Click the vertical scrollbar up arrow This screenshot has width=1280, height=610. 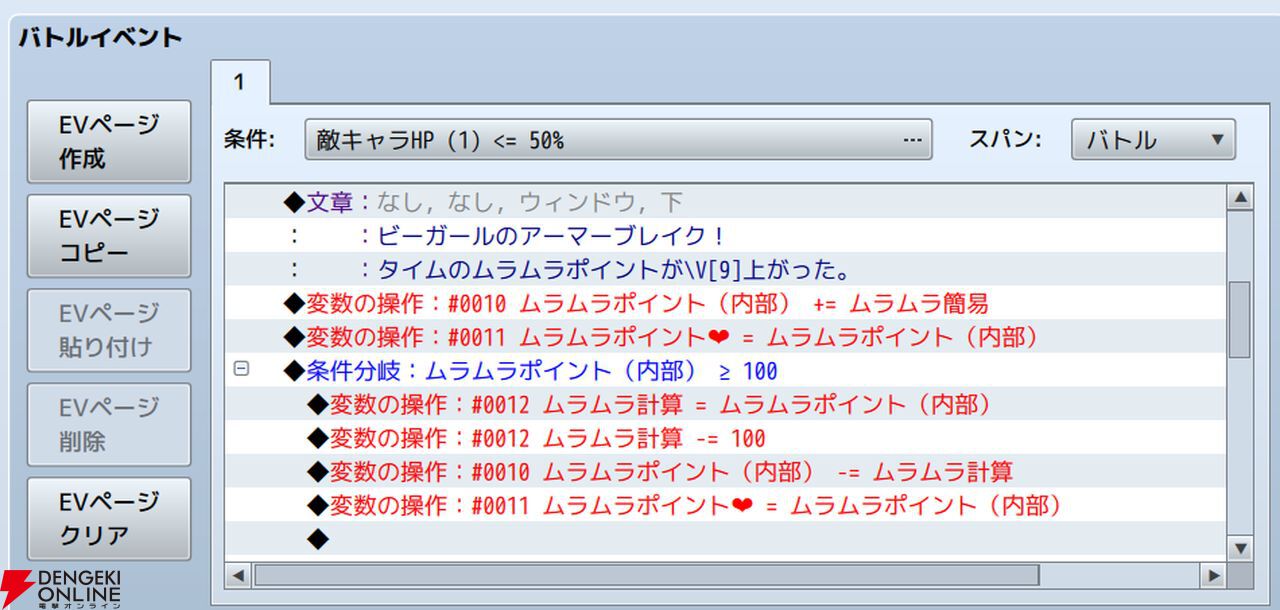[1240, 198]
